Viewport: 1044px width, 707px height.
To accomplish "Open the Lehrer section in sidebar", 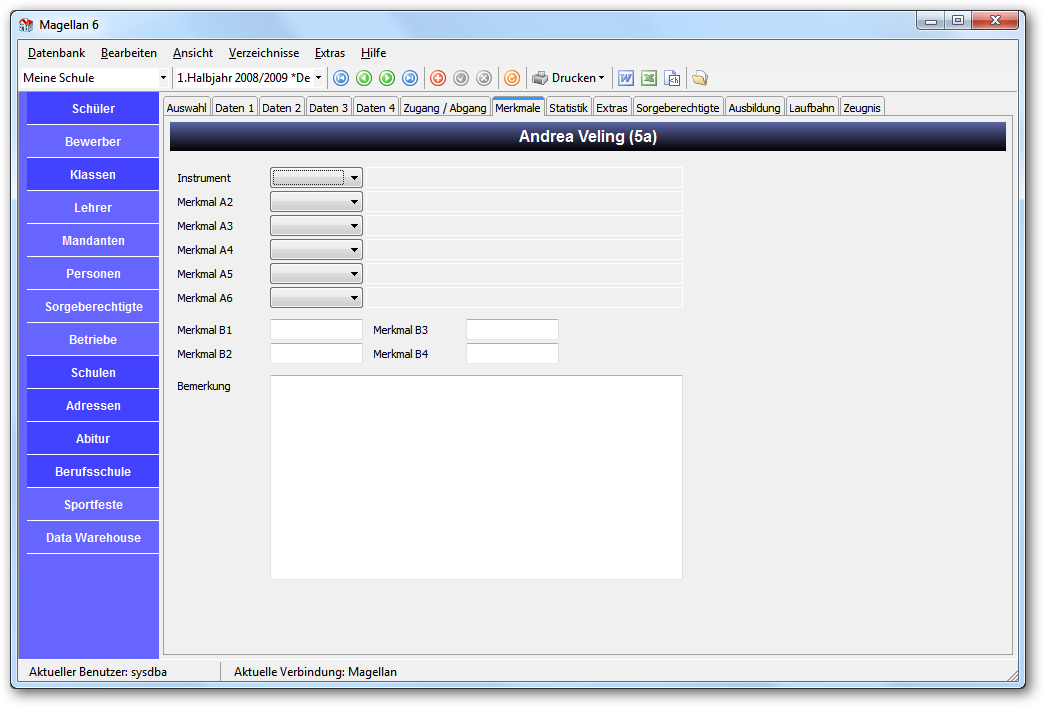I will point(93,208).
